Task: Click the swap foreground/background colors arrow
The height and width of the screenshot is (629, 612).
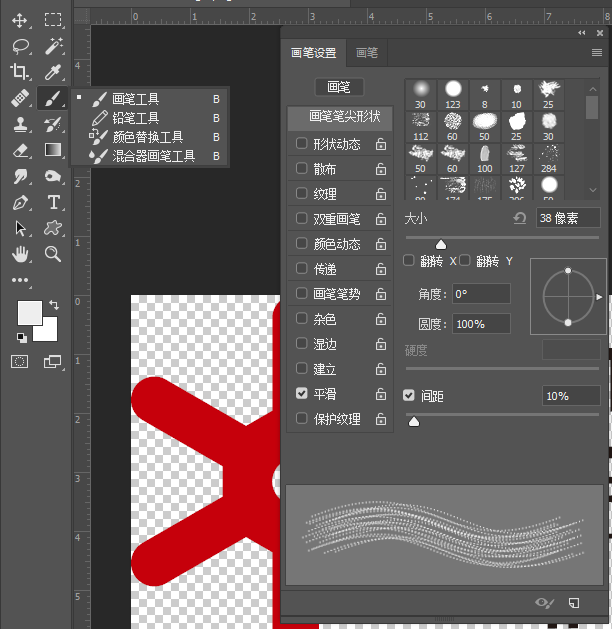Action: (x=53, y=303)
